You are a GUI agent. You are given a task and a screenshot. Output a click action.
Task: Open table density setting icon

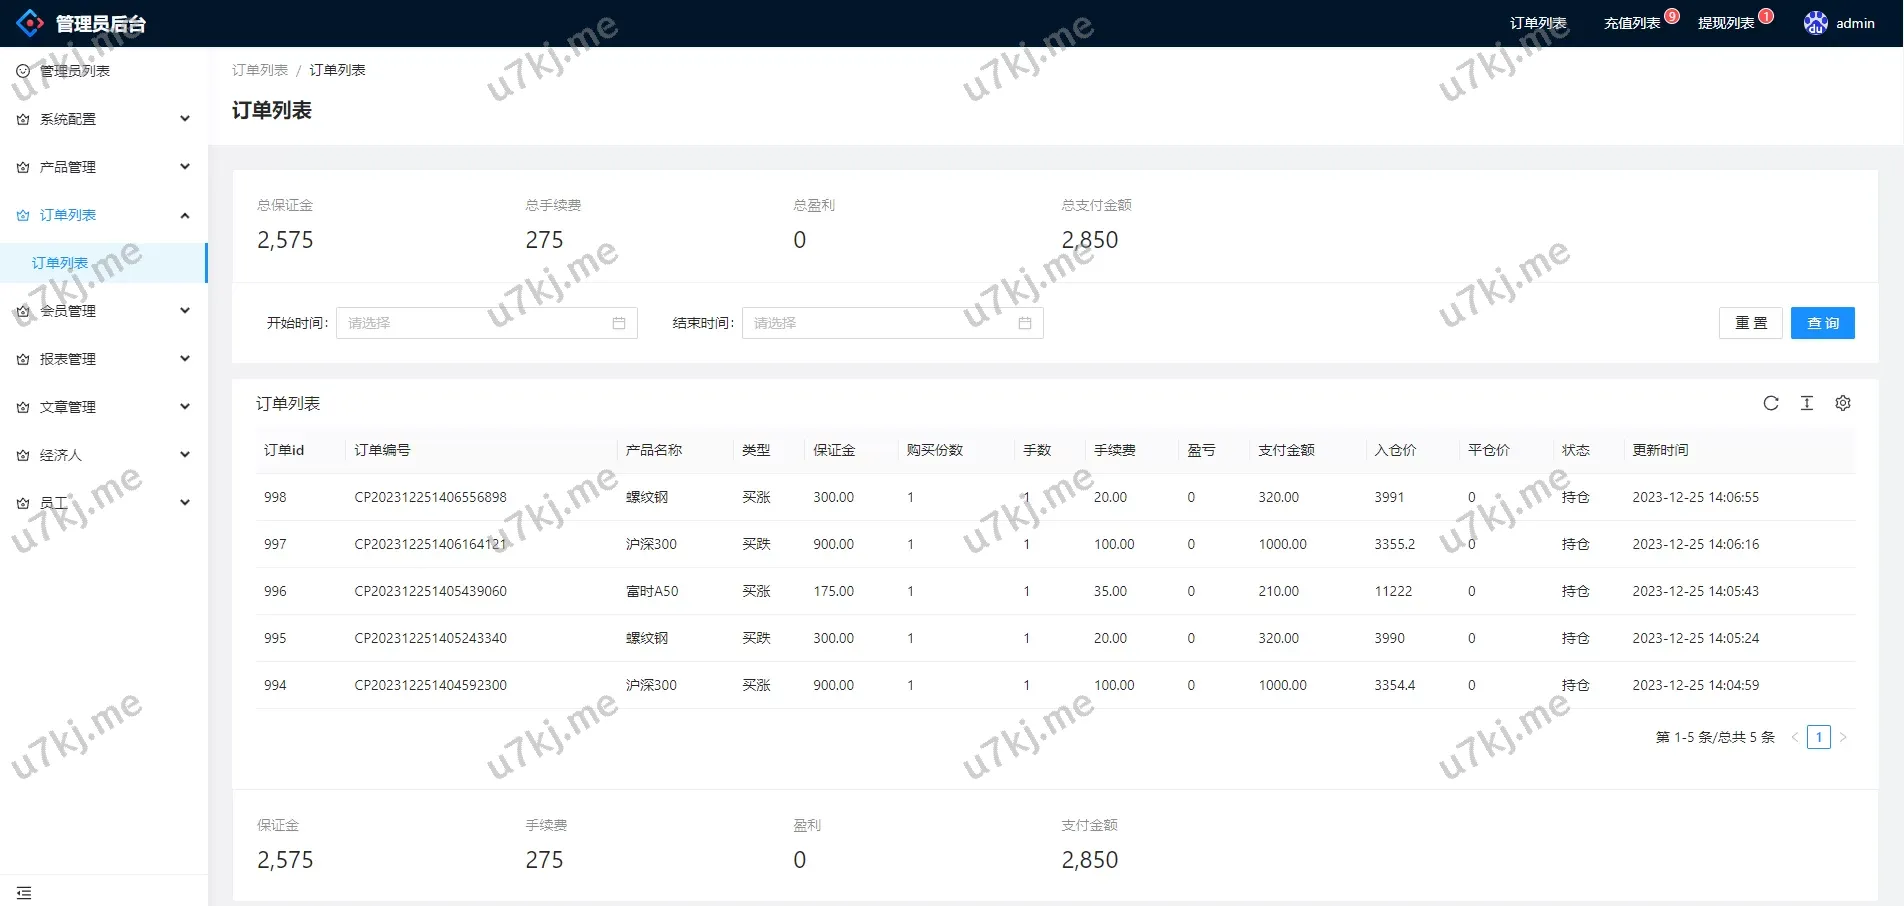1806,403
